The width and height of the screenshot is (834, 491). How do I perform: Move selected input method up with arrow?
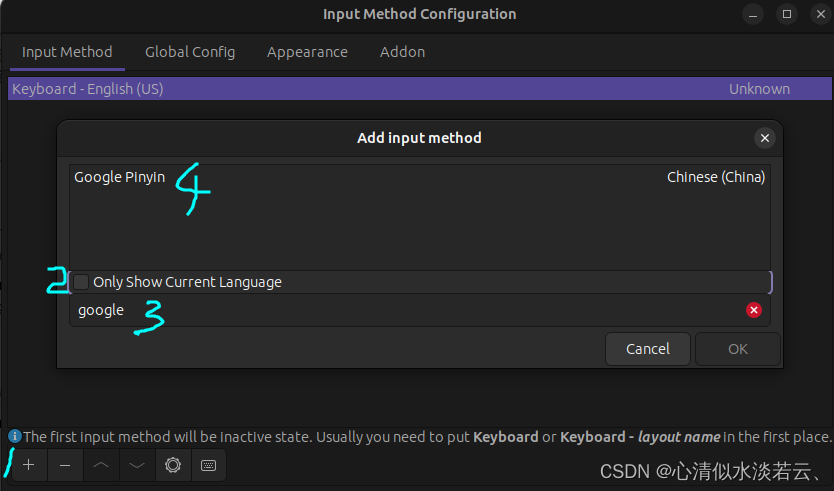pos(101,465)
